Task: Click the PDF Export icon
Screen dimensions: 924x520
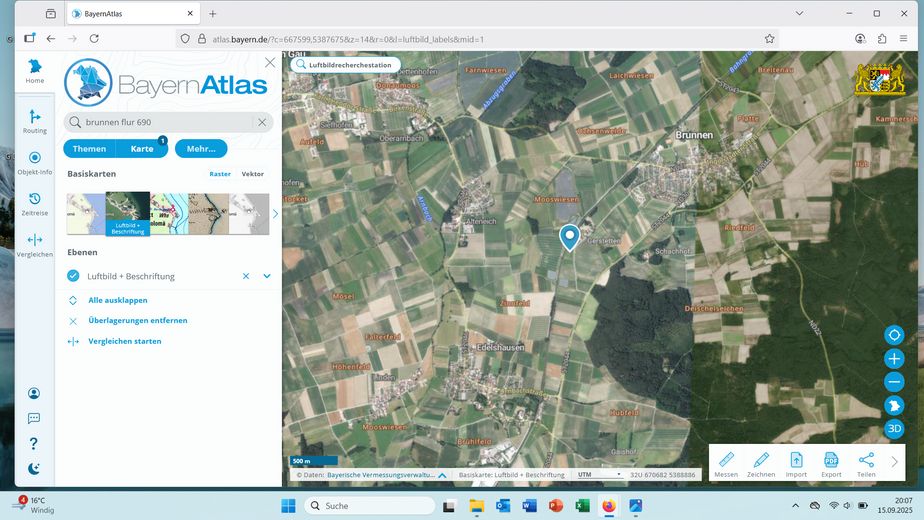Action: pos(831,463)
